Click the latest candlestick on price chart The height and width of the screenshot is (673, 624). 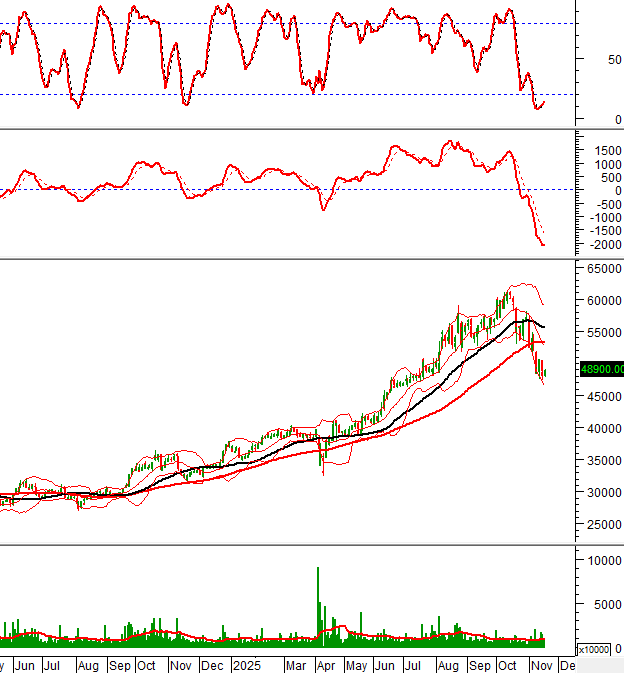[544, 373]
